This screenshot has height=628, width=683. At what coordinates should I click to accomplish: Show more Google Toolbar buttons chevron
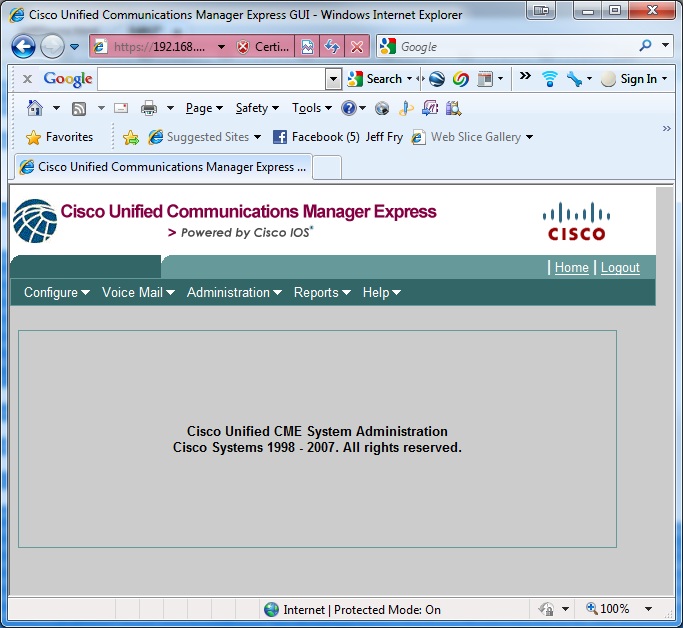(525, 76)
